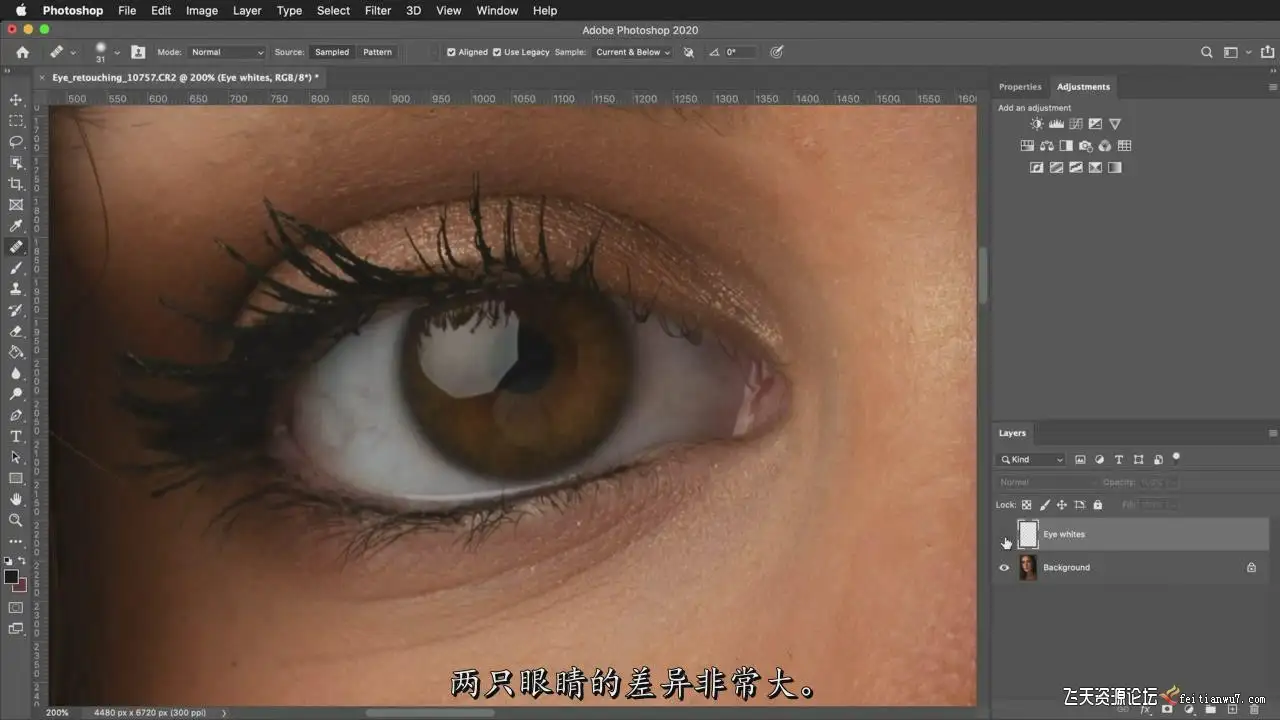Select the Rectangular Marquee tool
Image resolution: width=1280 pixels, height=720 pixels.
pyautogui.click(x=16, y=121)
